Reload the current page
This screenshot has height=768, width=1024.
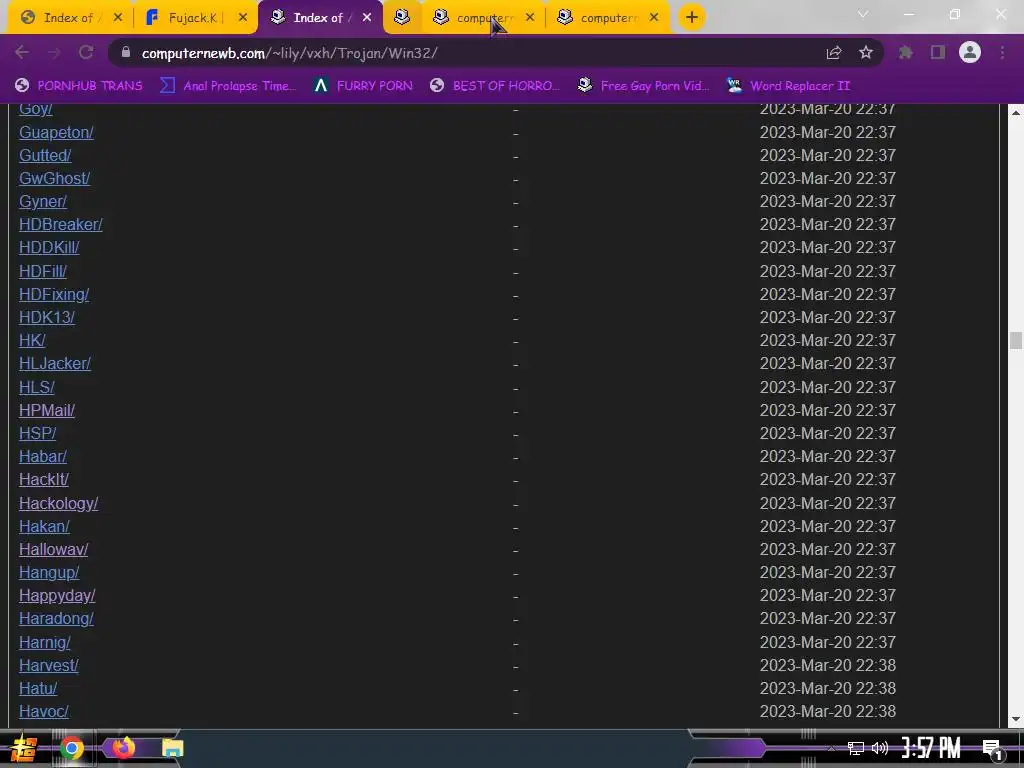point(86,52)
